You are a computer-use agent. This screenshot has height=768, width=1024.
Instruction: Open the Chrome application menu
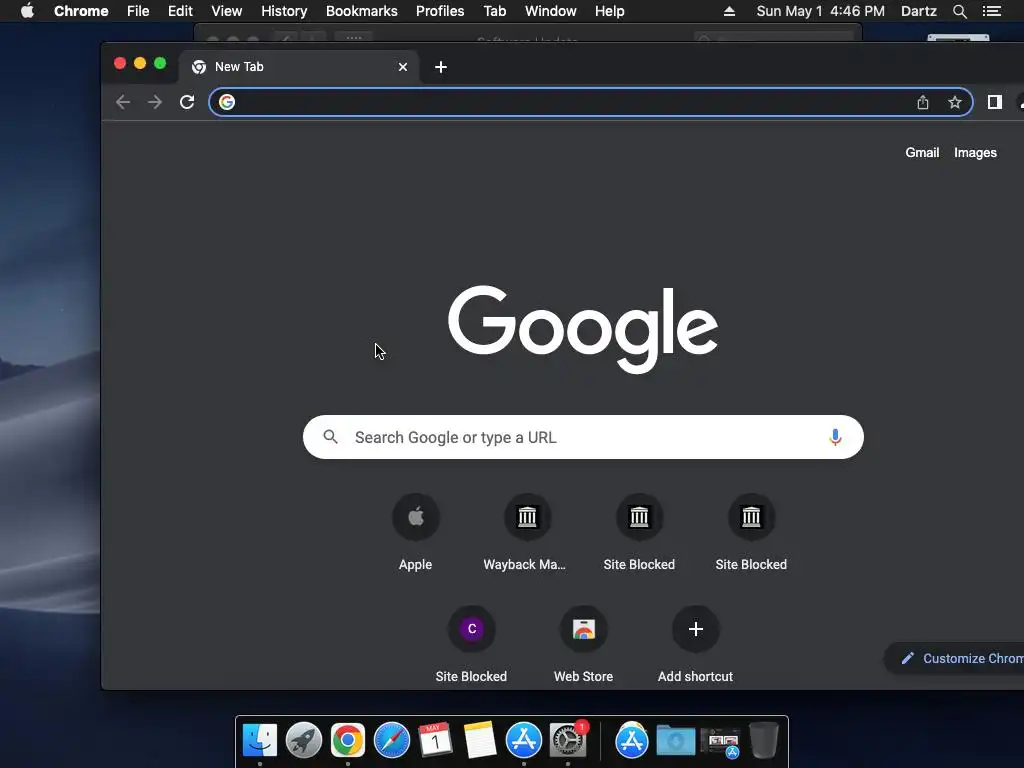click(81, 11)
